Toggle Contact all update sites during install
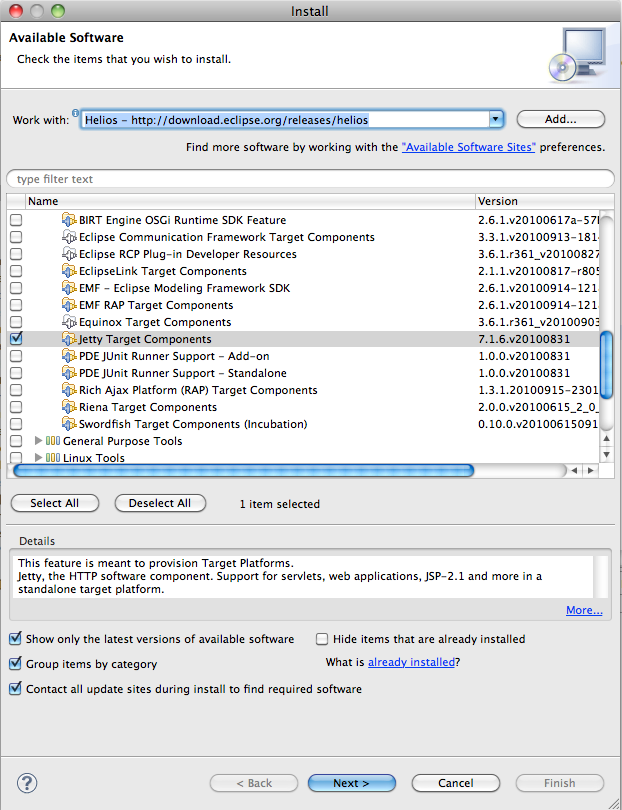622x810 pixels. pos(15,689)
